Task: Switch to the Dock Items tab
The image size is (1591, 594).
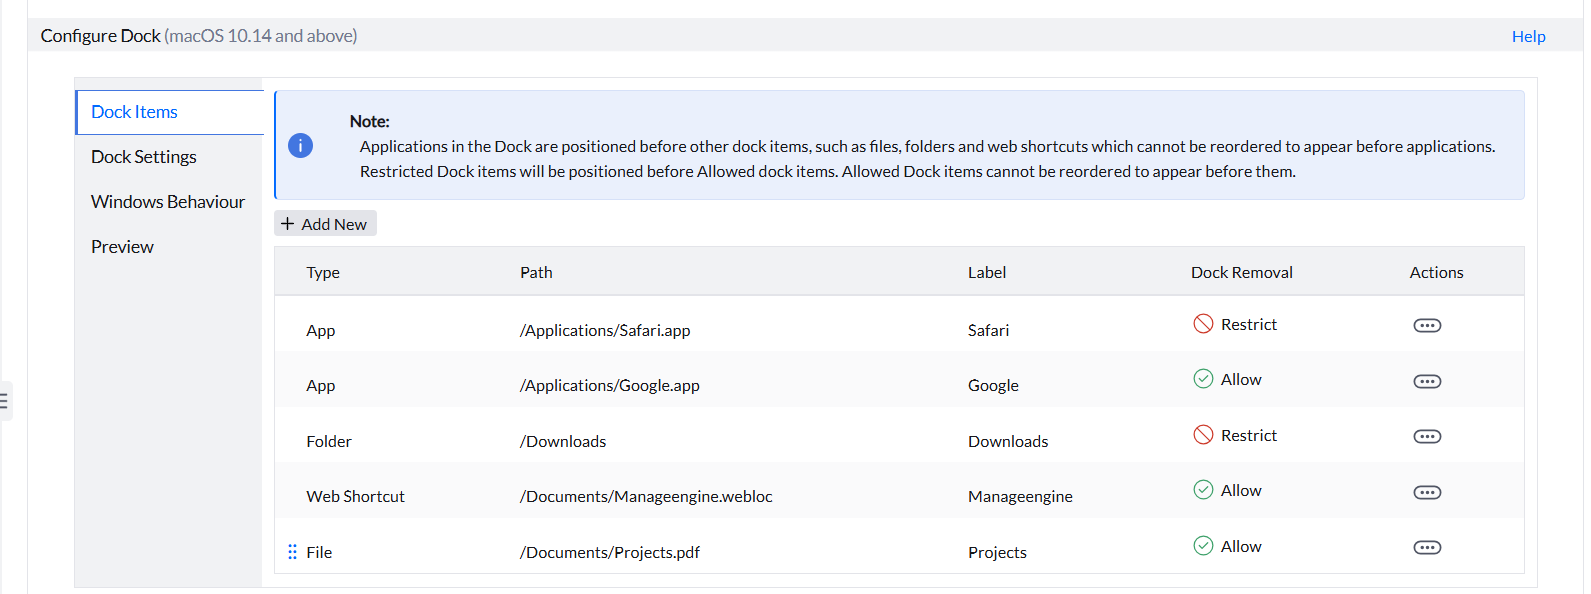Action: pos(170,112)
